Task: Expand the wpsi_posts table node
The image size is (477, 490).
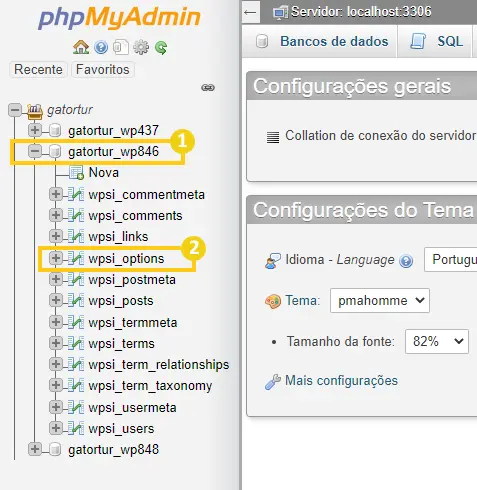Action: (x=56, y=300)
